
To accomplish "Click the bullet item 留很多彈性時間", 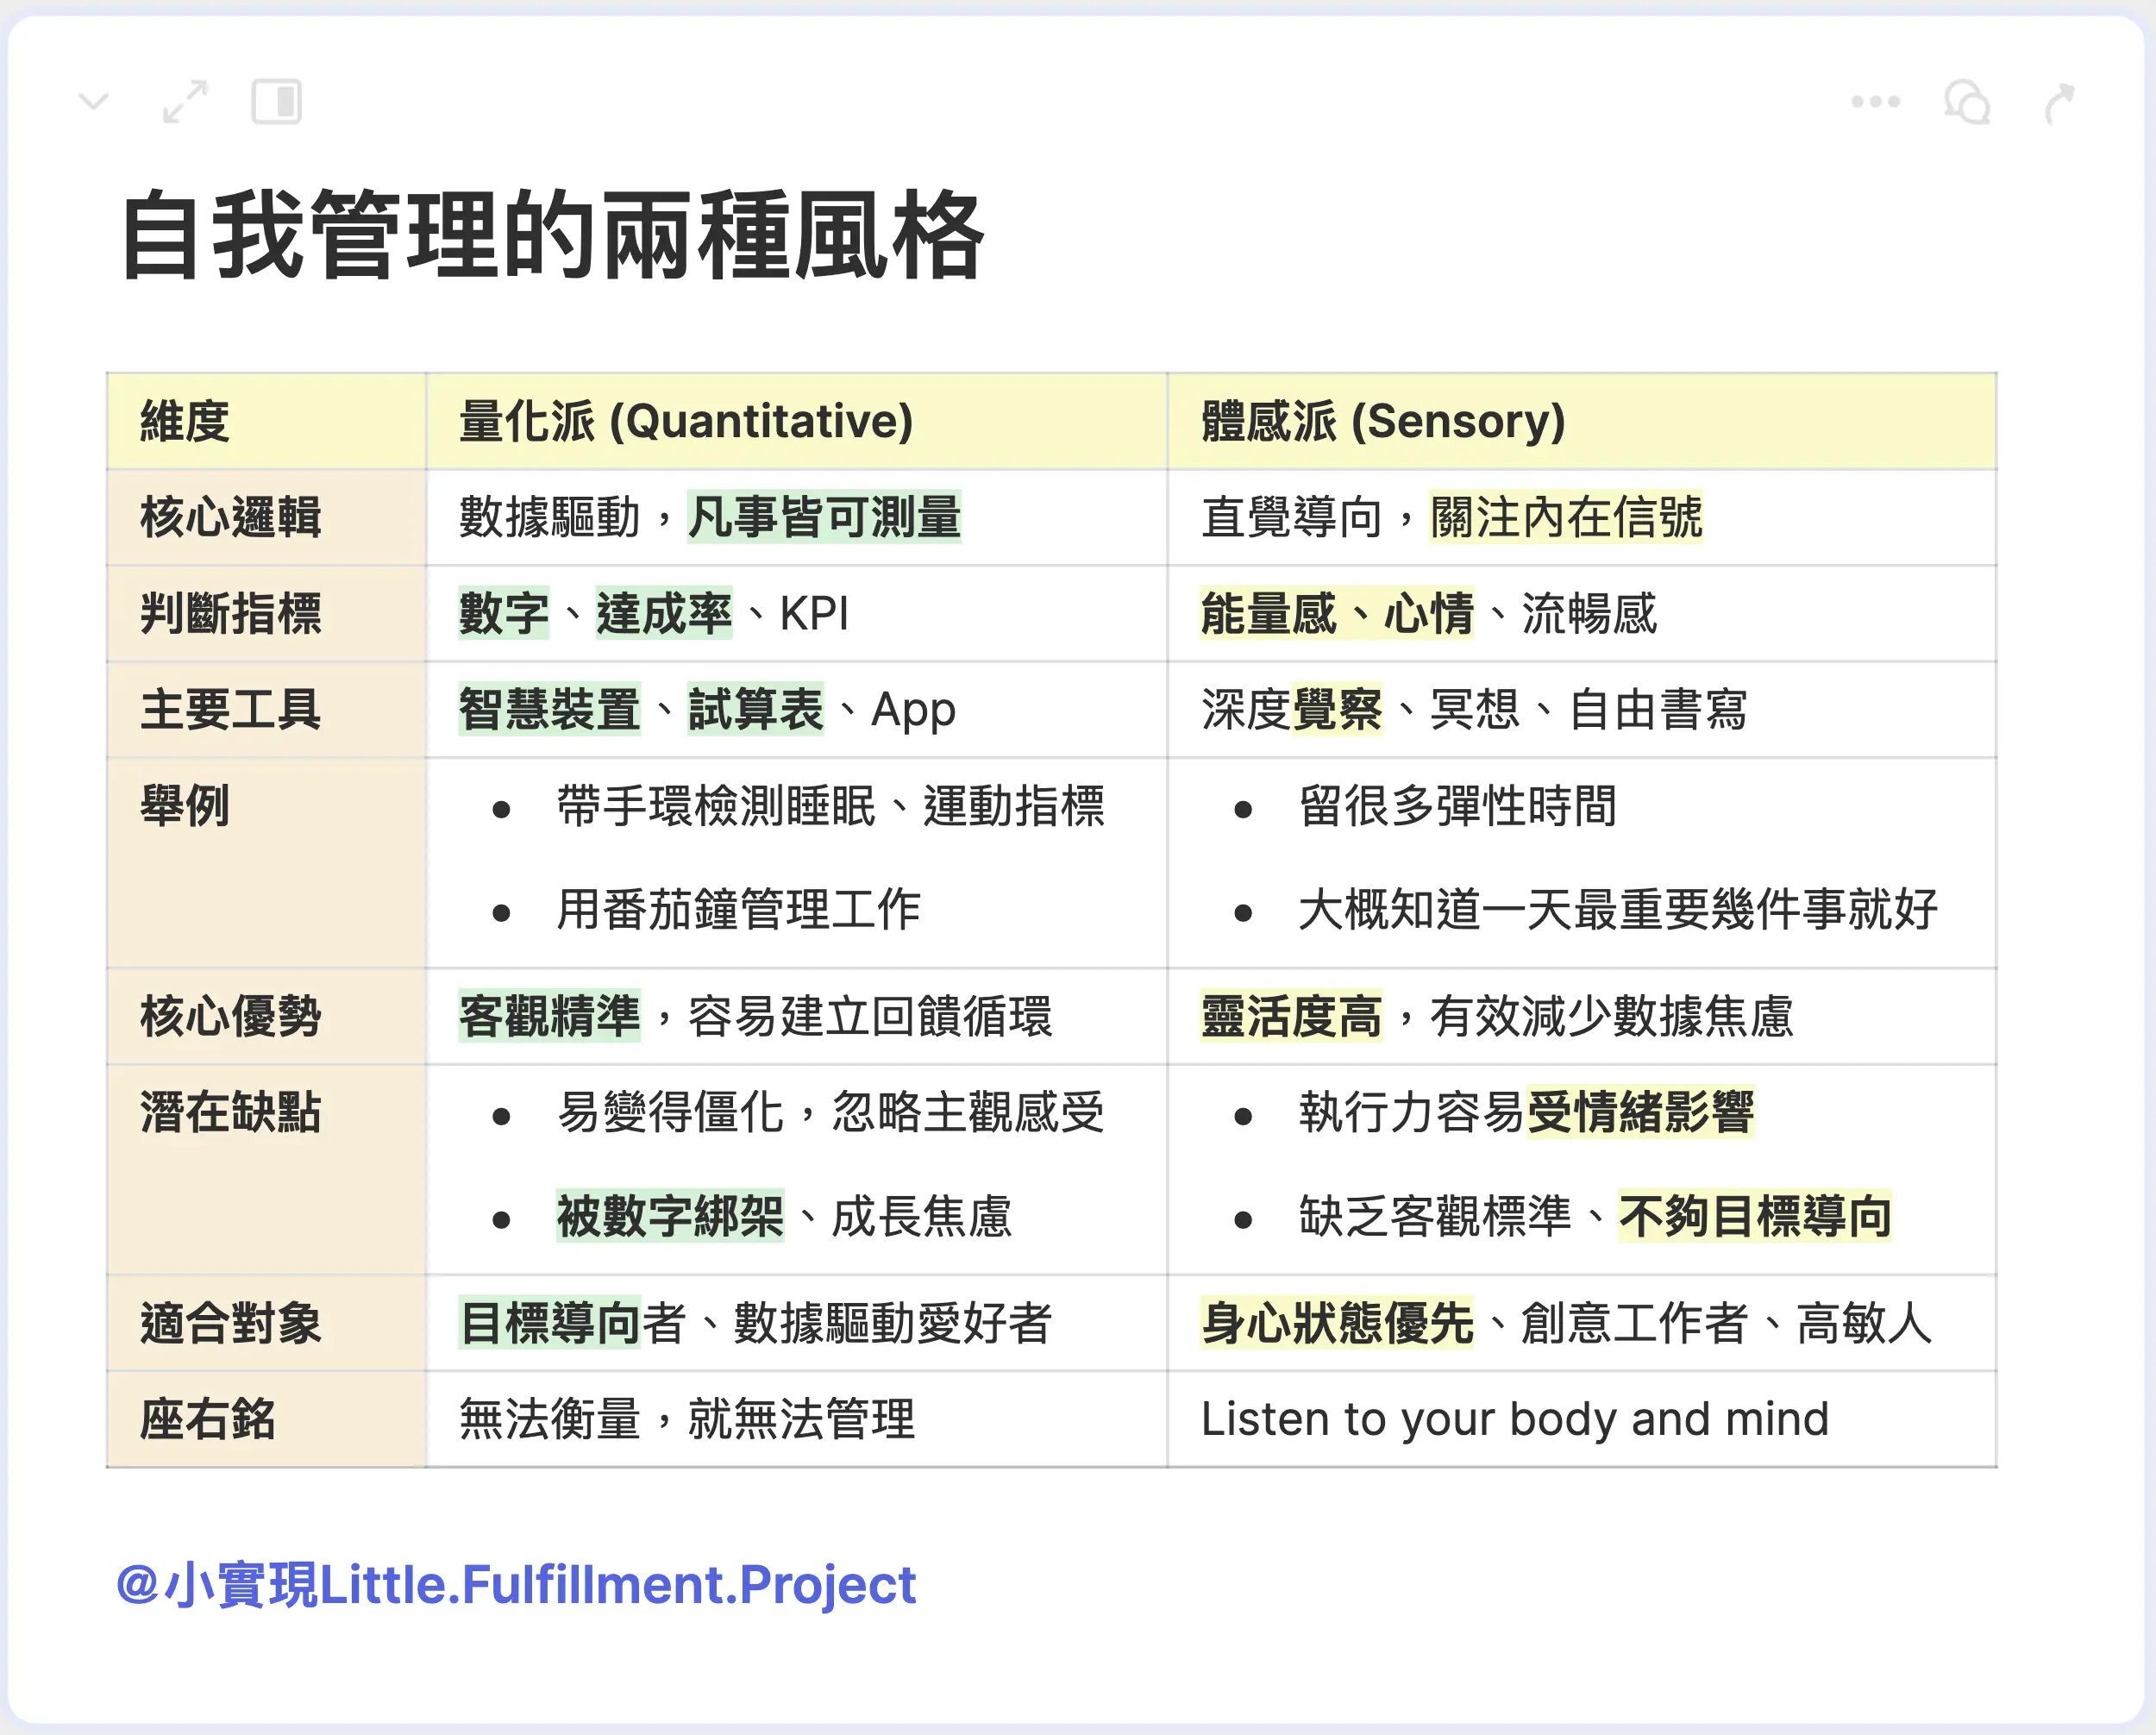I will pos(1457,806).
